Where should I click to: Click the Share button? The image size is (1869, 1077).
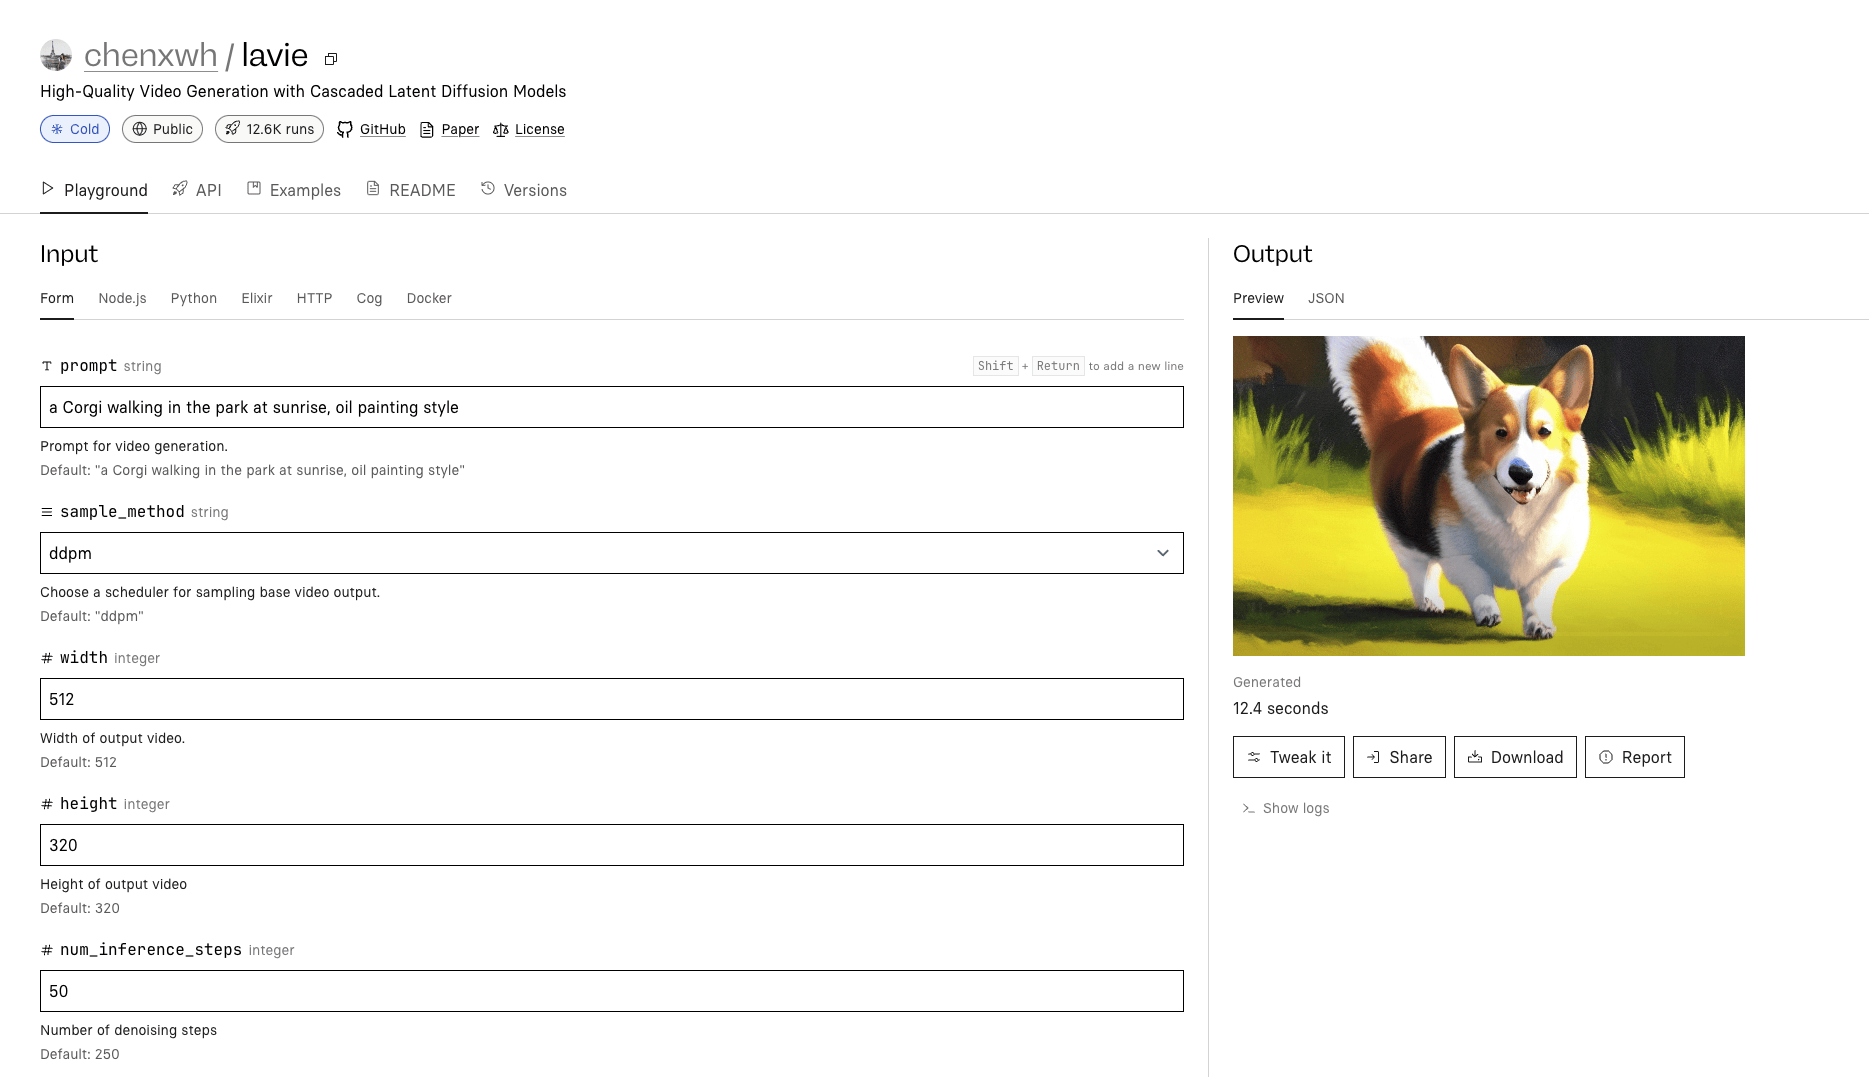pos(1399,757)
